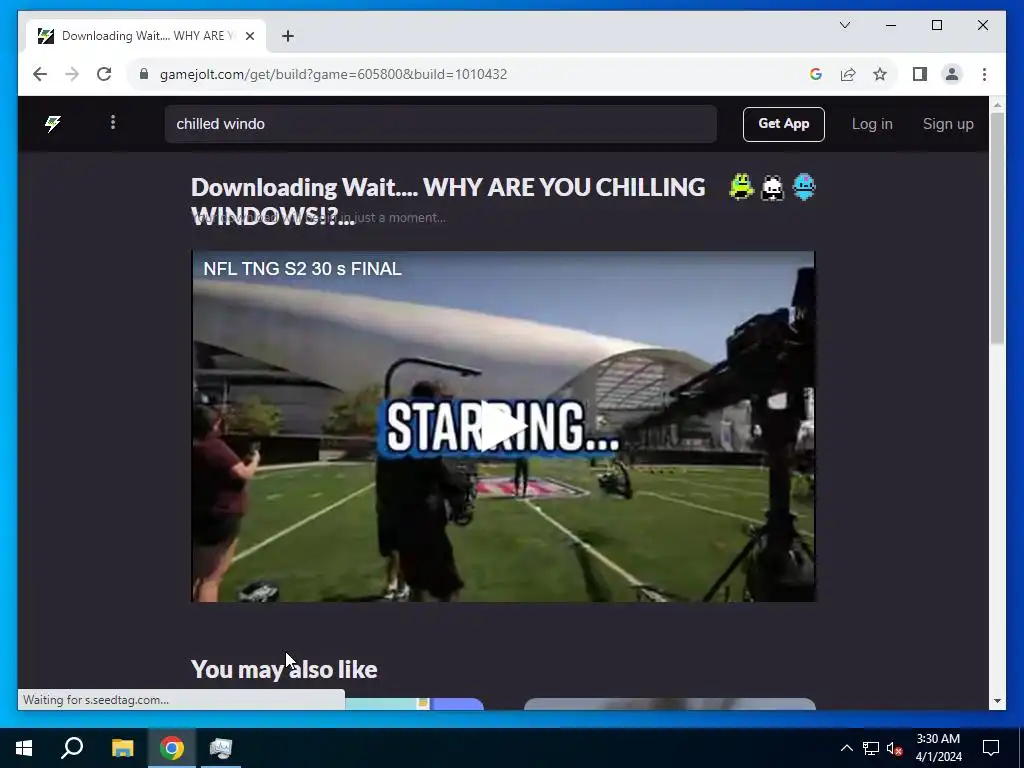Viewport: 1024px width, 768px height.
Task: Click the Chrome taskbar icon
Action: pos(172,748)
